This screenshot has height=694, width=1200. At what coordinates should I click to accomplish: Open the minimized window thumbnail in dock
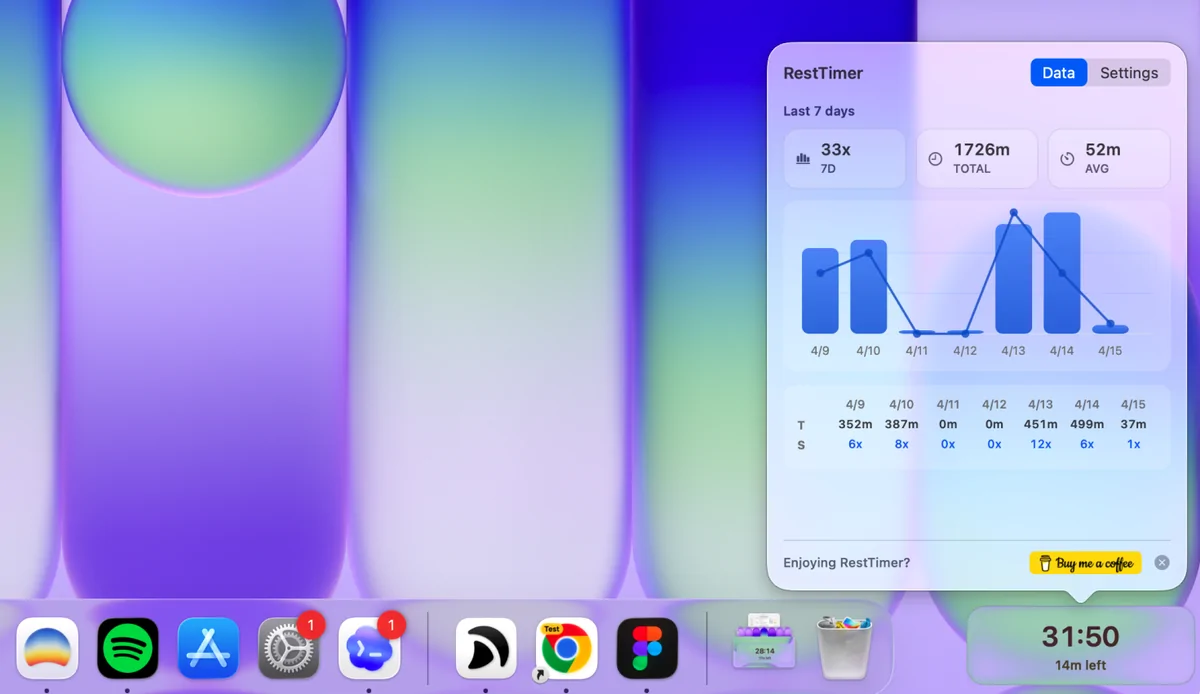(764, 642)
